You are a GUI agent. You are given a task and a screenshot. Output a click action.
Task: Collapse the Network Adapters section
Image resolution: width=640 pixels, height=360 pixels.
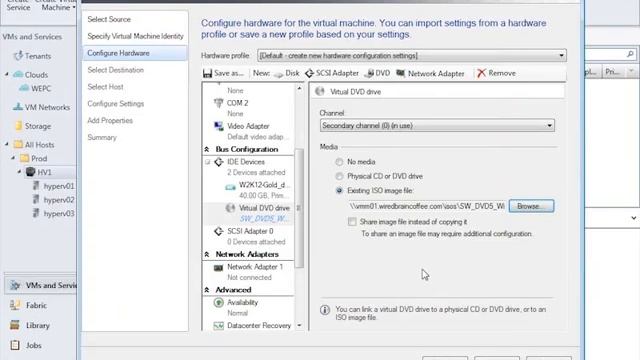(207, 254)
